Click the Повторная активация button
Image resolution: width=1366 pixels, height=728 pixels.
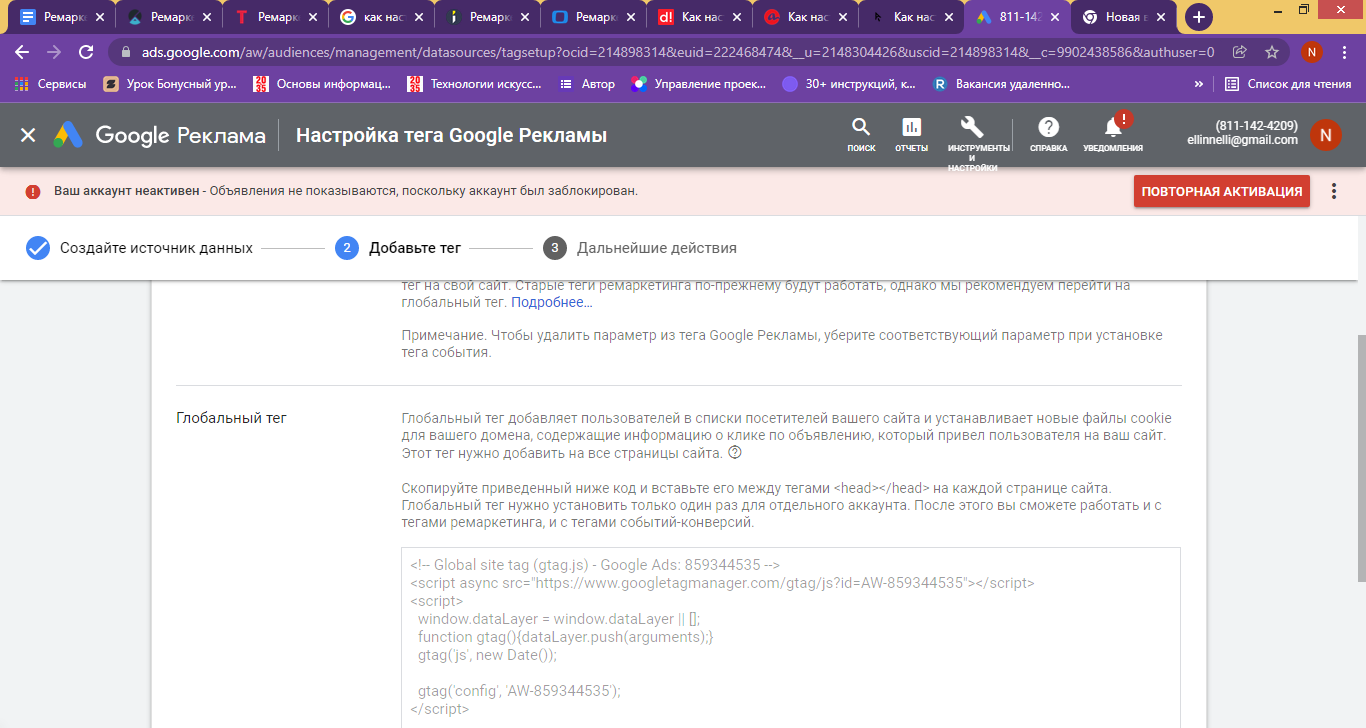(x=1222, y=191)
